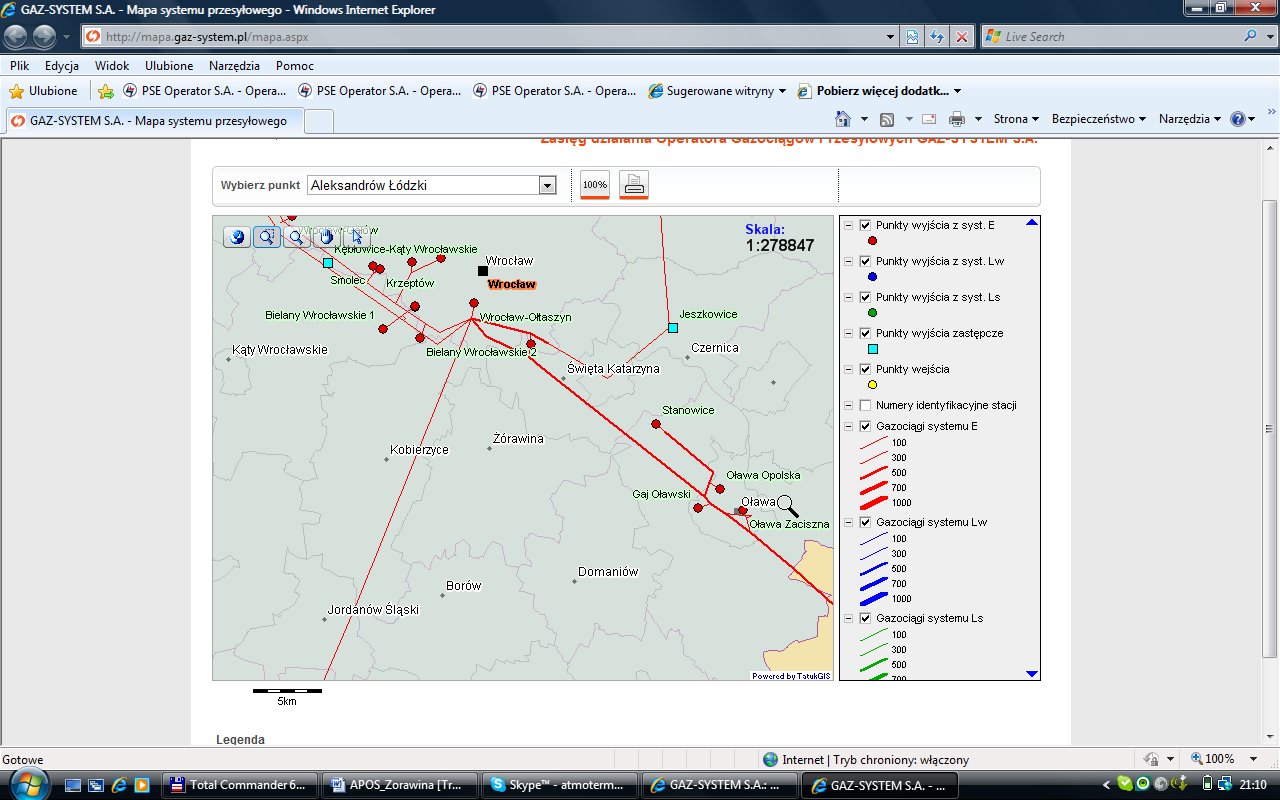
Task: Toggle Punkty wejścia checkbox
Action: (865, 369)
